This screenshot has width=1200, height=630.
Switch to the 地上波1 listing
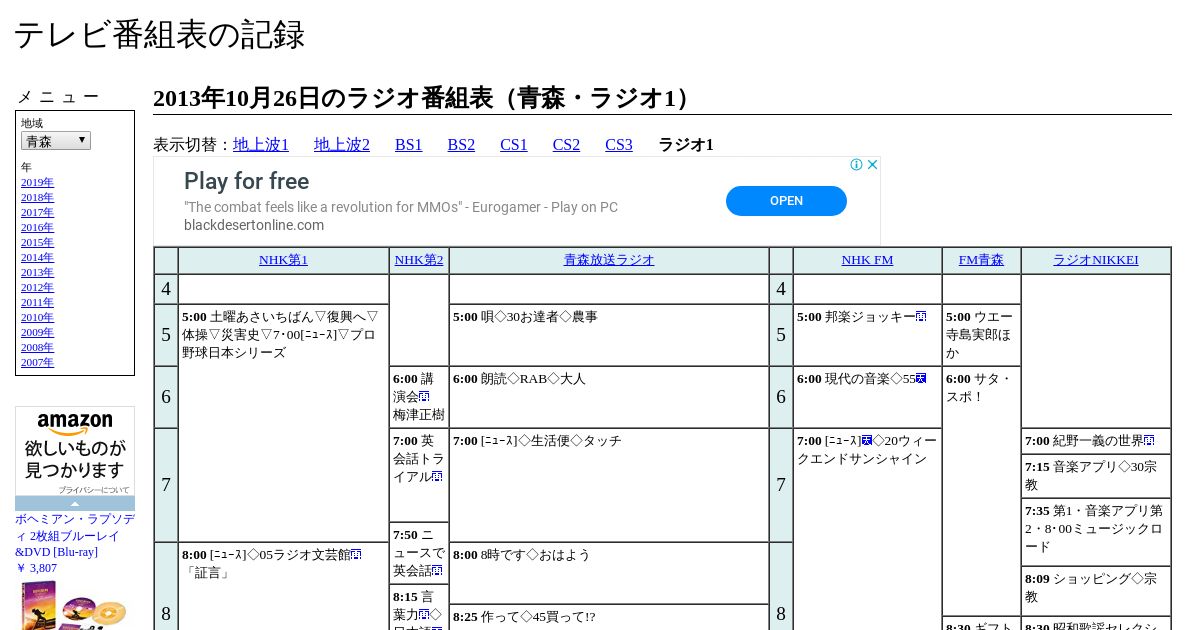(x=261, y=144)
